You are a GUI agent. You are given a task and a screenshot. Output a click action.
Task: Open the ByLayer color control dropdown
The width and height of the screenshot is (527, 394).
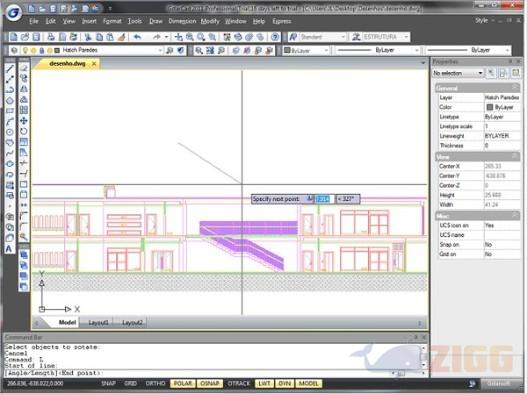click(307, 50)
